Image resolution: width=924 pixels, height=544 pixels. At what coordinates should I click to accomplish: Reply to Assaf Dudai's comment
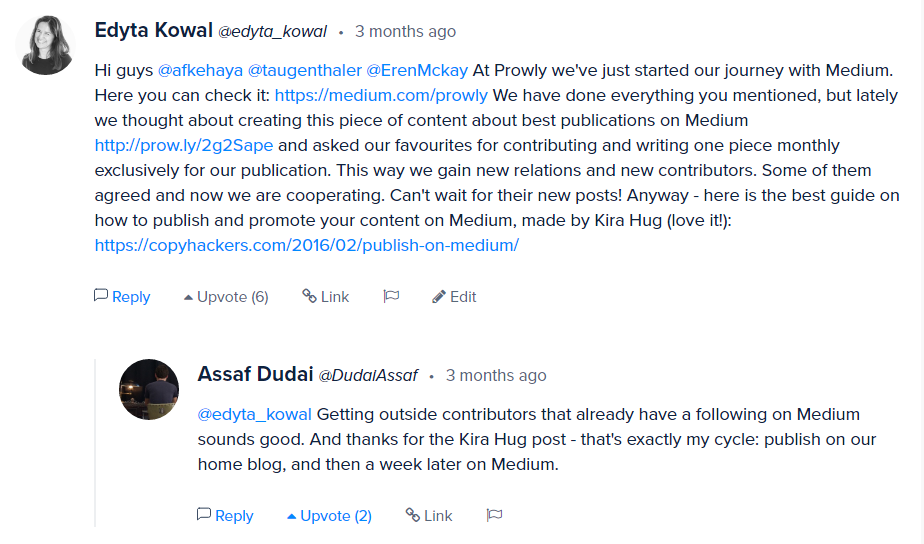(x=225, y=515)
